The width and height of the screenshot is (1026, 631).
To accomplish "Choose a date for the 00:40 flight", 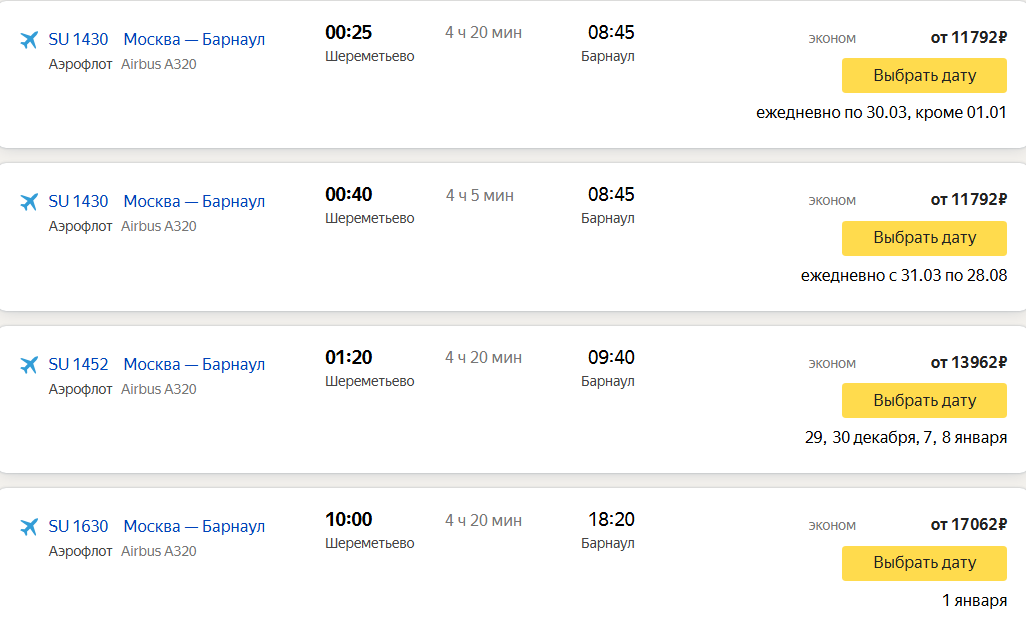I will 924,238.
